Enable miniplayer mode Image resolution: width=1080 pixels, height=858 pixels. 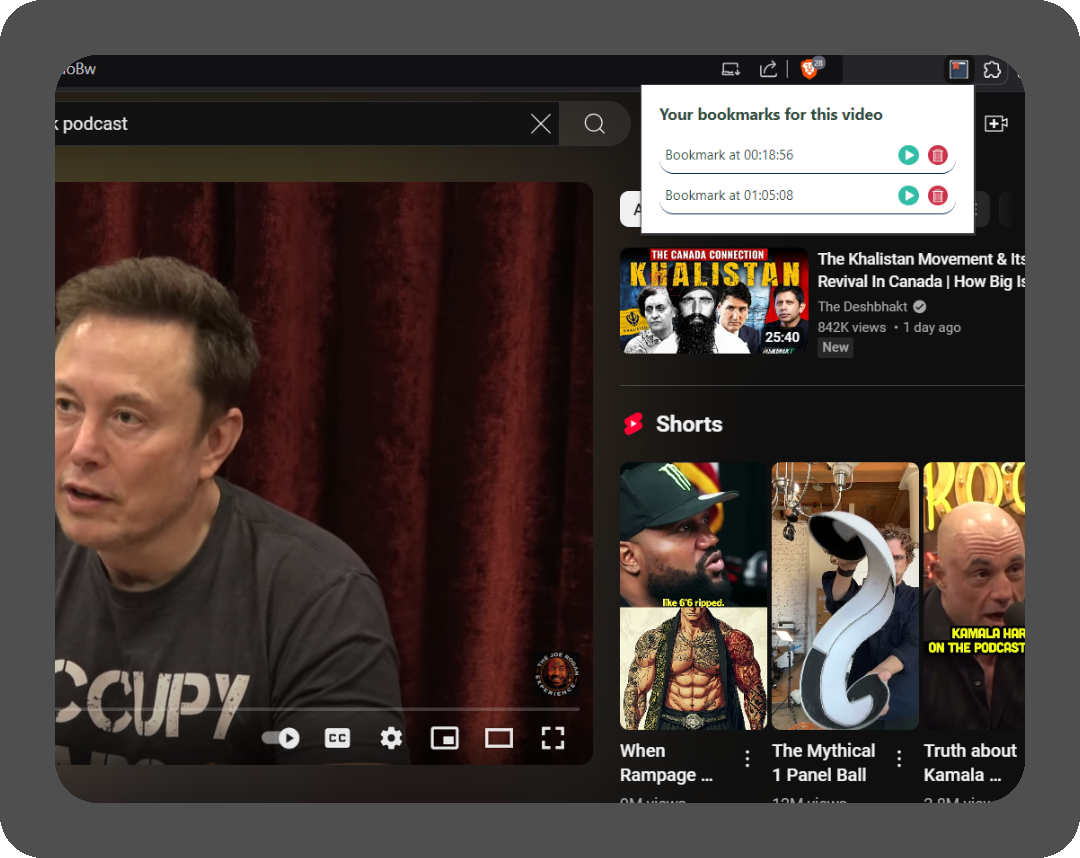444,738
